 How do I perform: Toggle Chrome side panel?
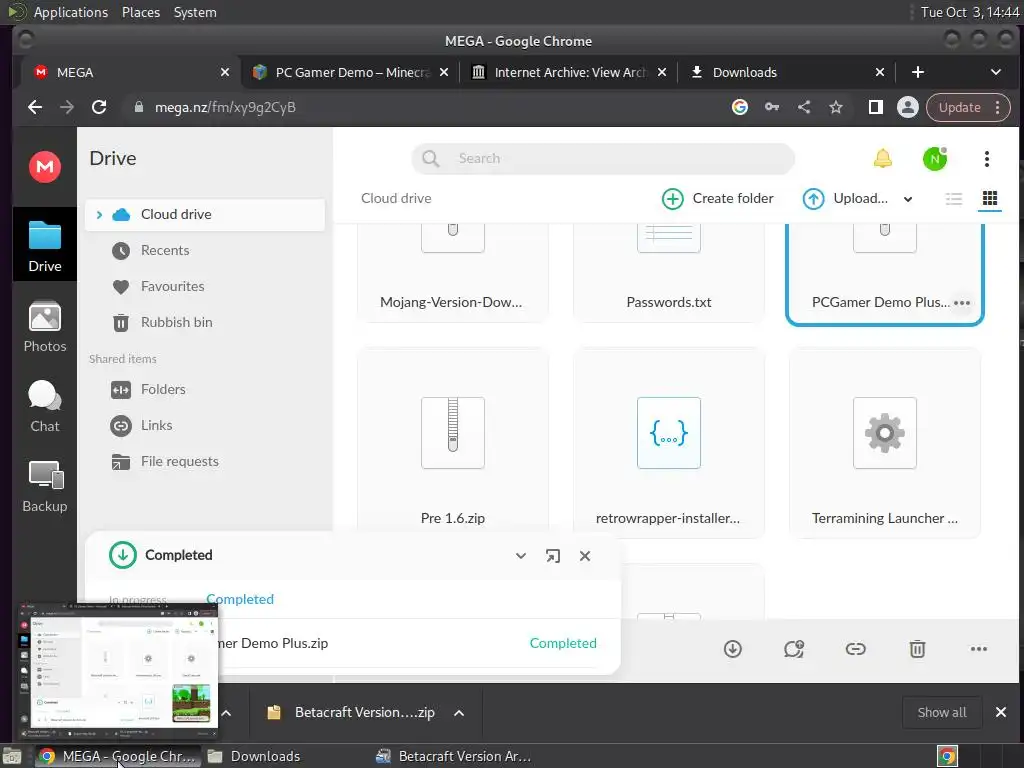pos(875,107)
